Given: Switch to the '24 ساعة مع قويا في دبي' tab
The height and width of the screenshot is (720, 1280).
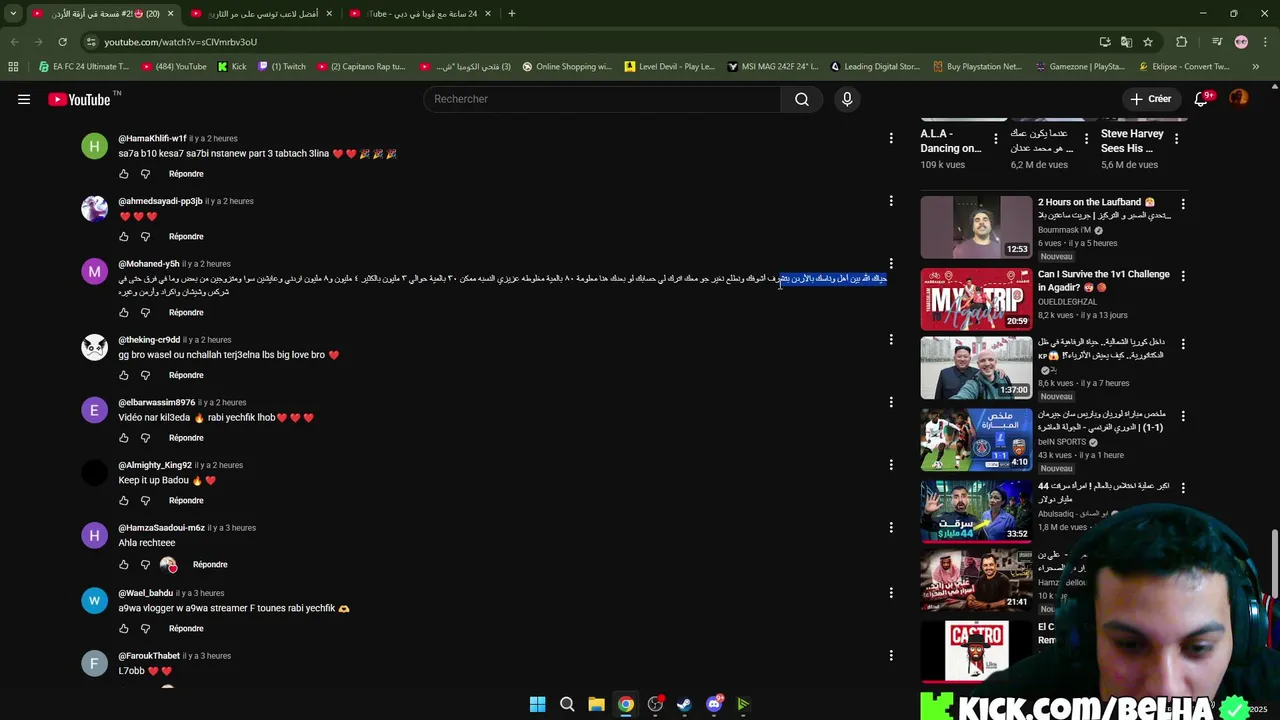Looking at the screenshot, I should pyautogui.click(x=419, y=13).
